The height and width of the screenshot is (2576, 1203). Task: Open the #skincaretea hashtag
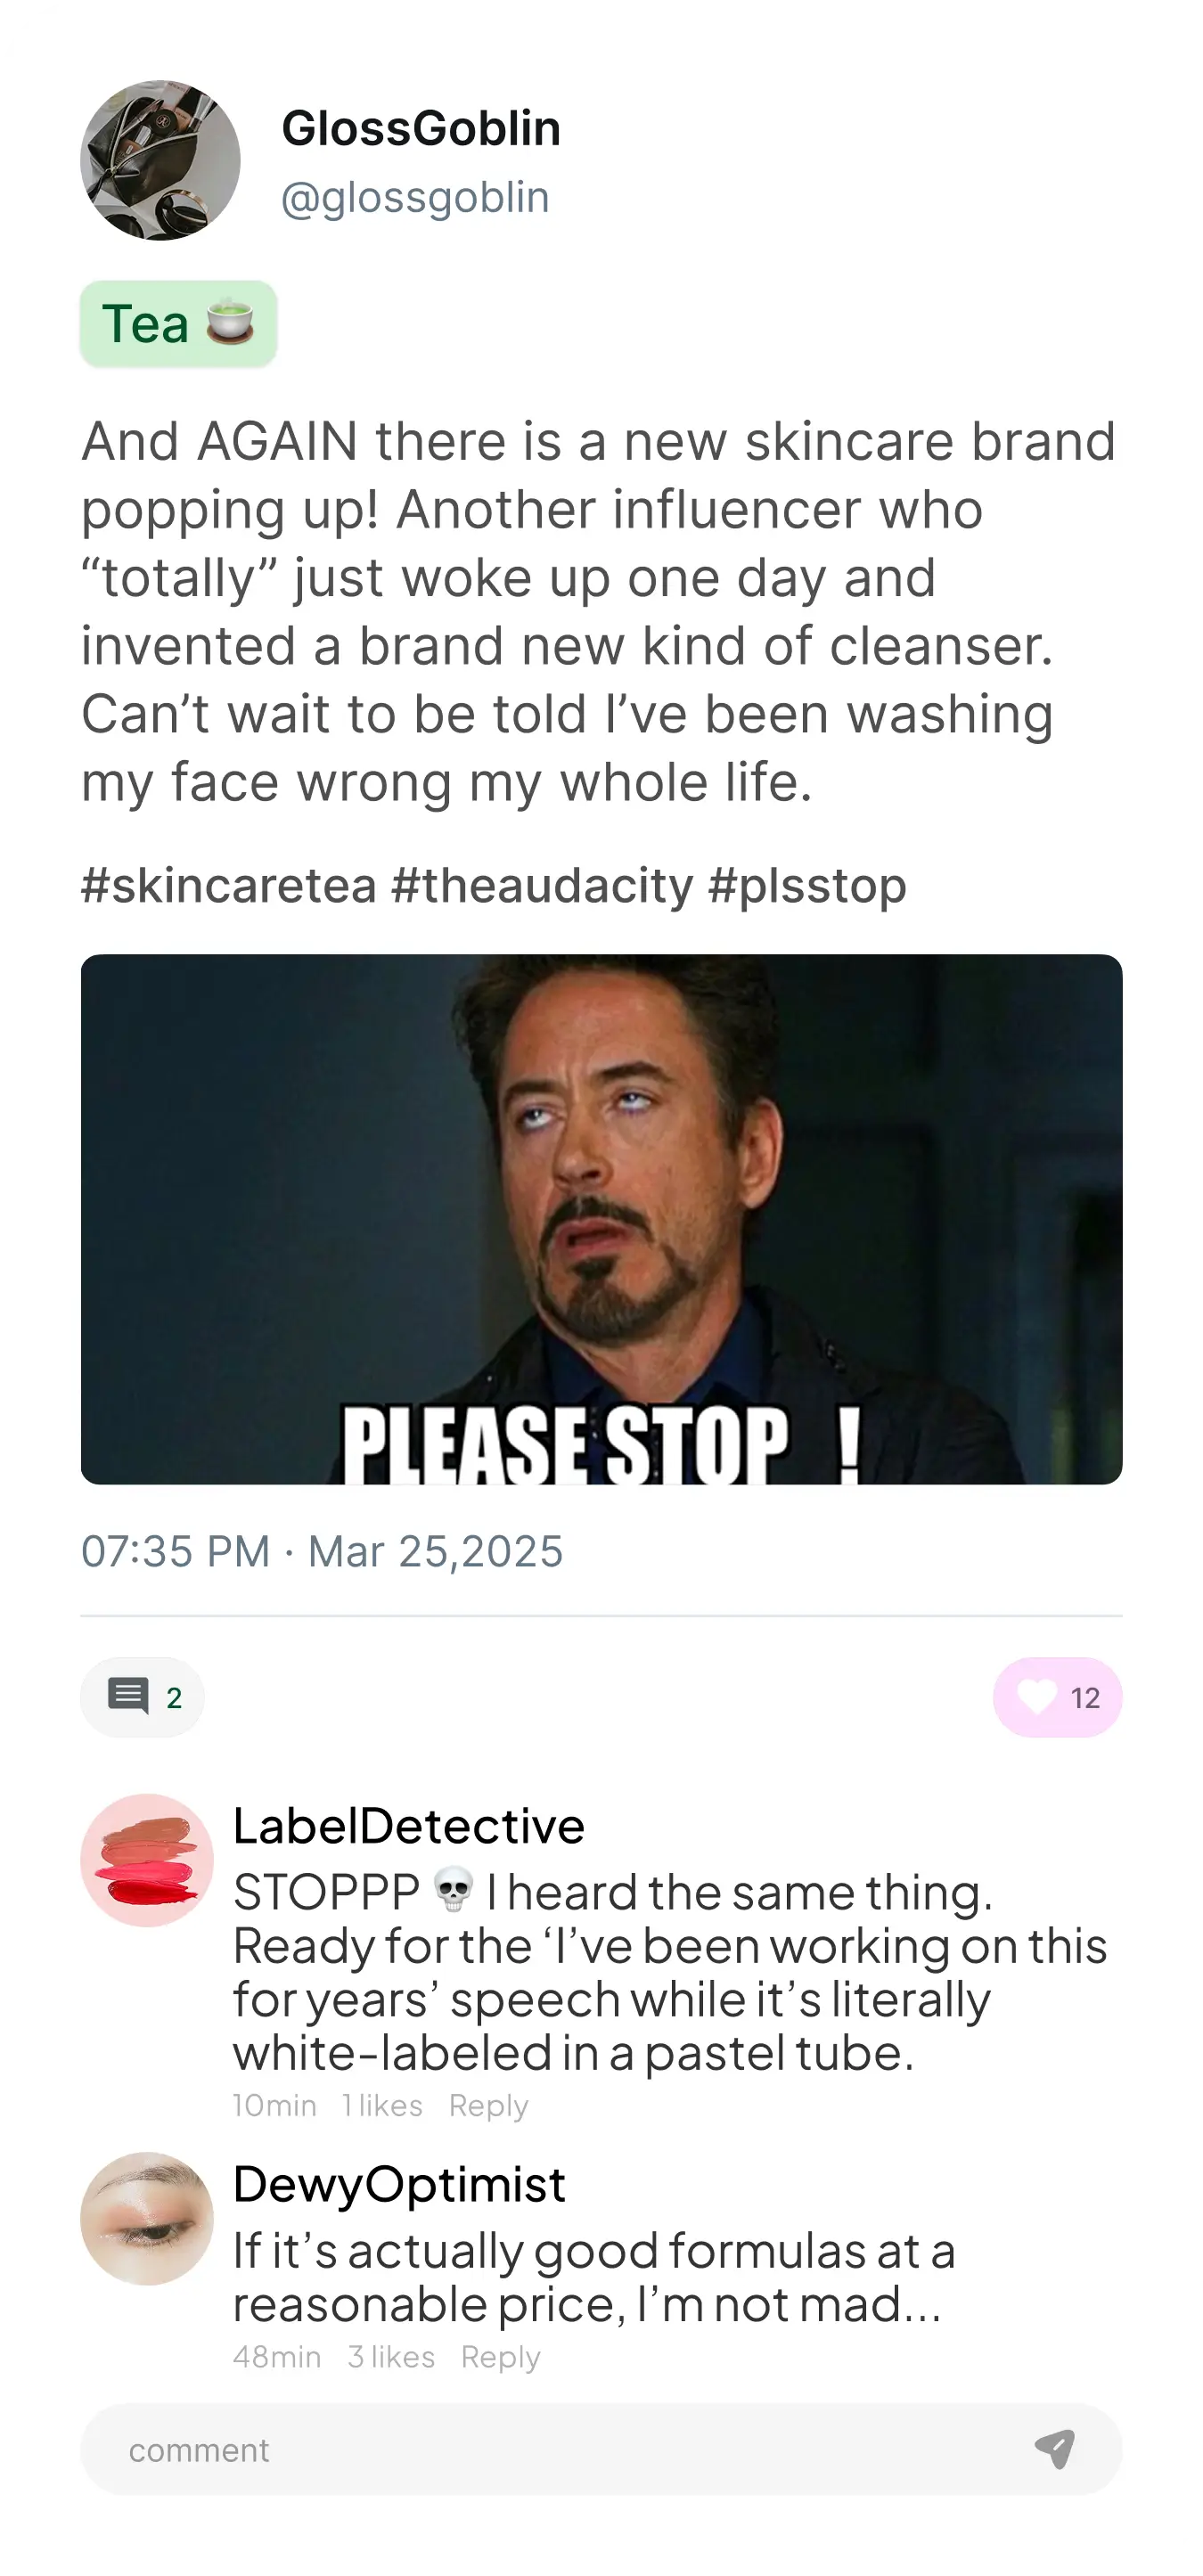[229, 886]
